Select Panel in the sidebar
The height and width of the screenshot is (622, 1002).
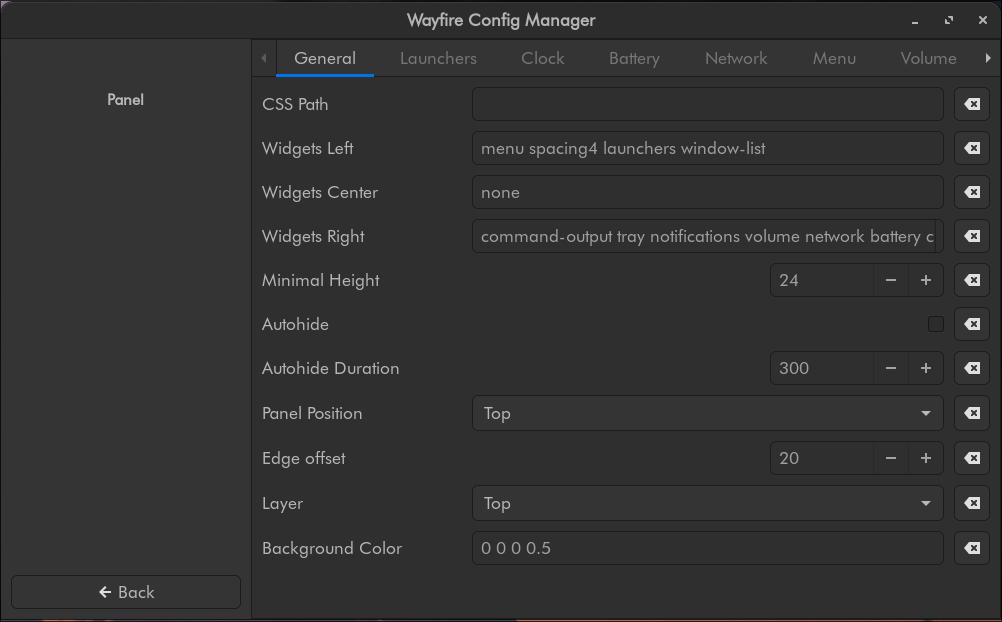coord(125,100)
